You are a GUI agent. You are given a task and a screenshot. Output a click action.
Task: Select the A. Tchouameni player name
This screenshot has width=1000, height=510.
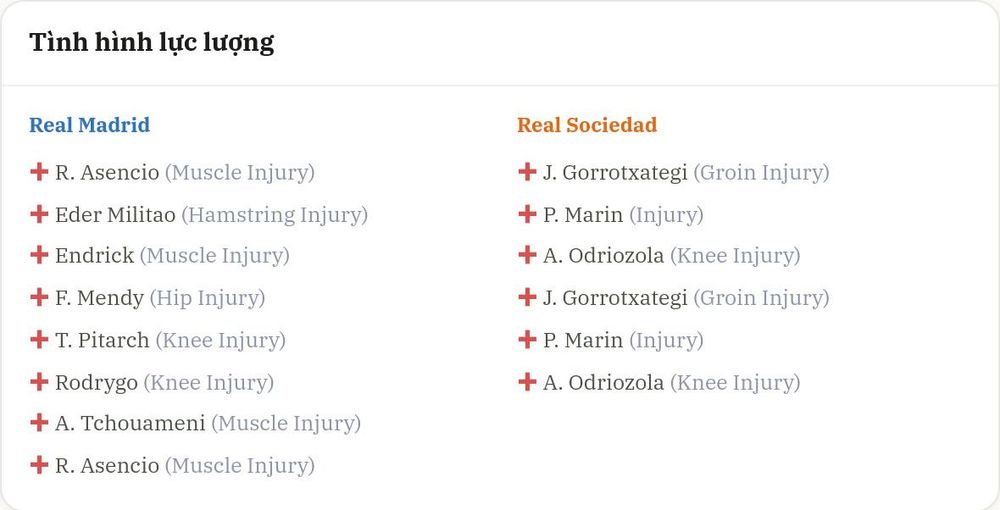130,423
